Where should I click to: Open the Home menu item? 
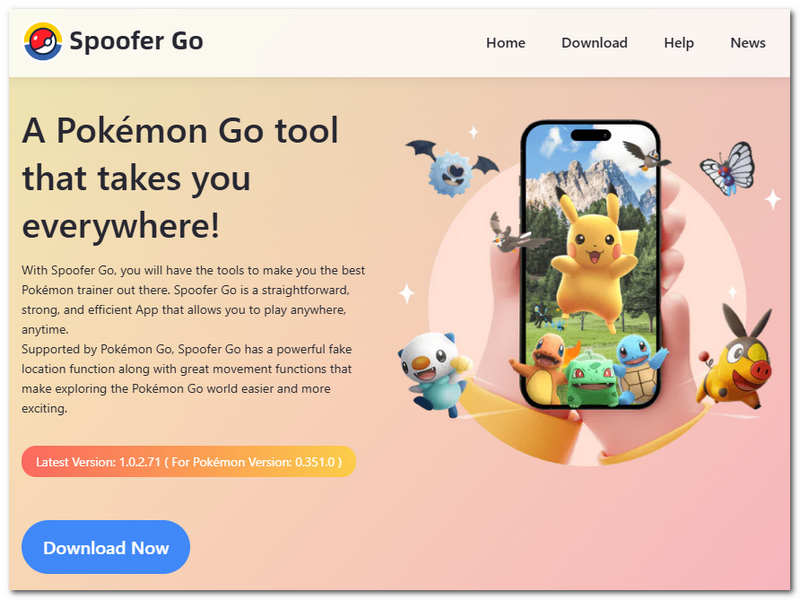coord(505,43)
